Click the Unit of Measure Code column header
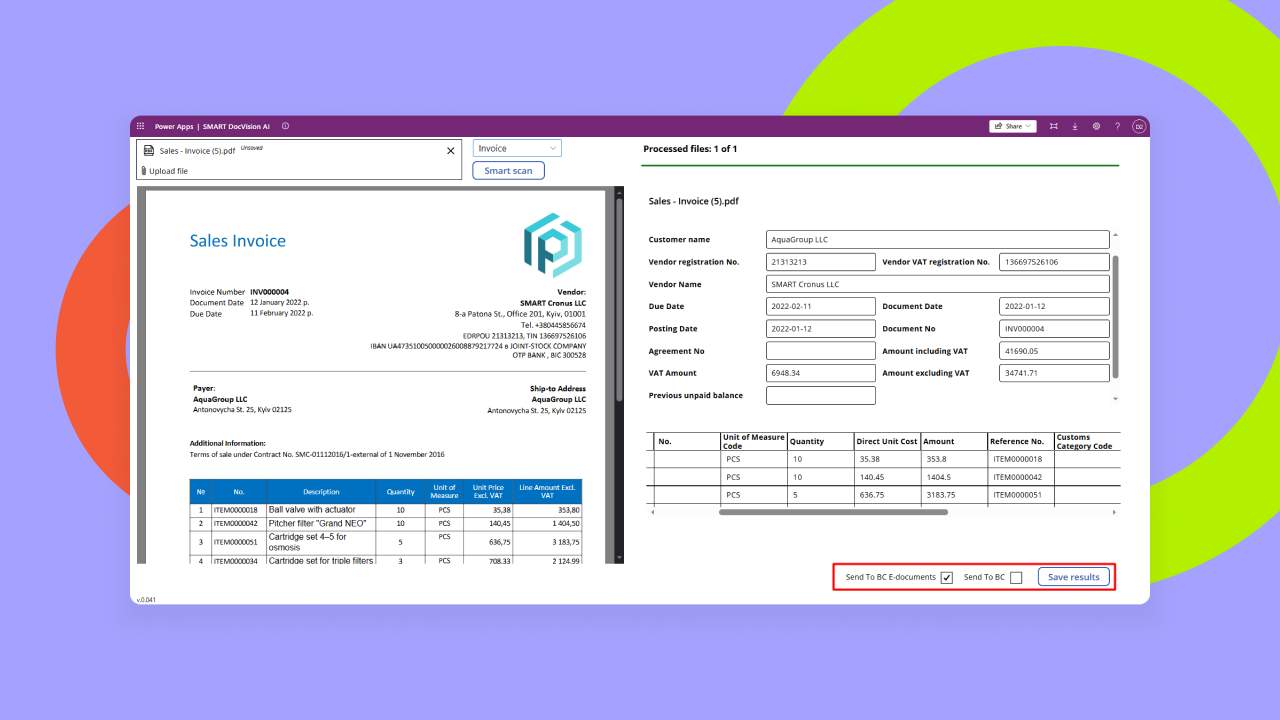 [754, 442]
